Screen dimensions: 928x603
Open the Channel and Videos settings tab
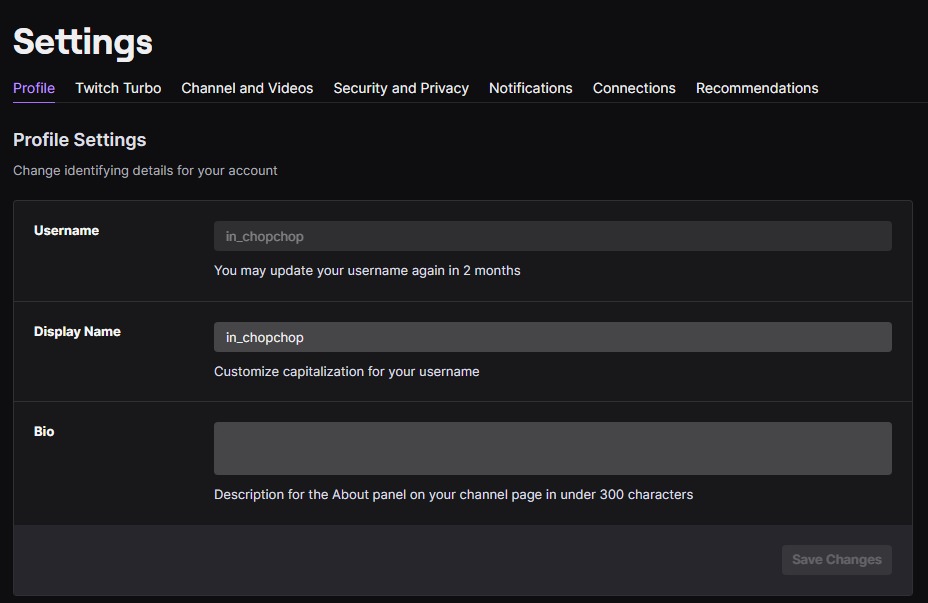coord(247,88)
